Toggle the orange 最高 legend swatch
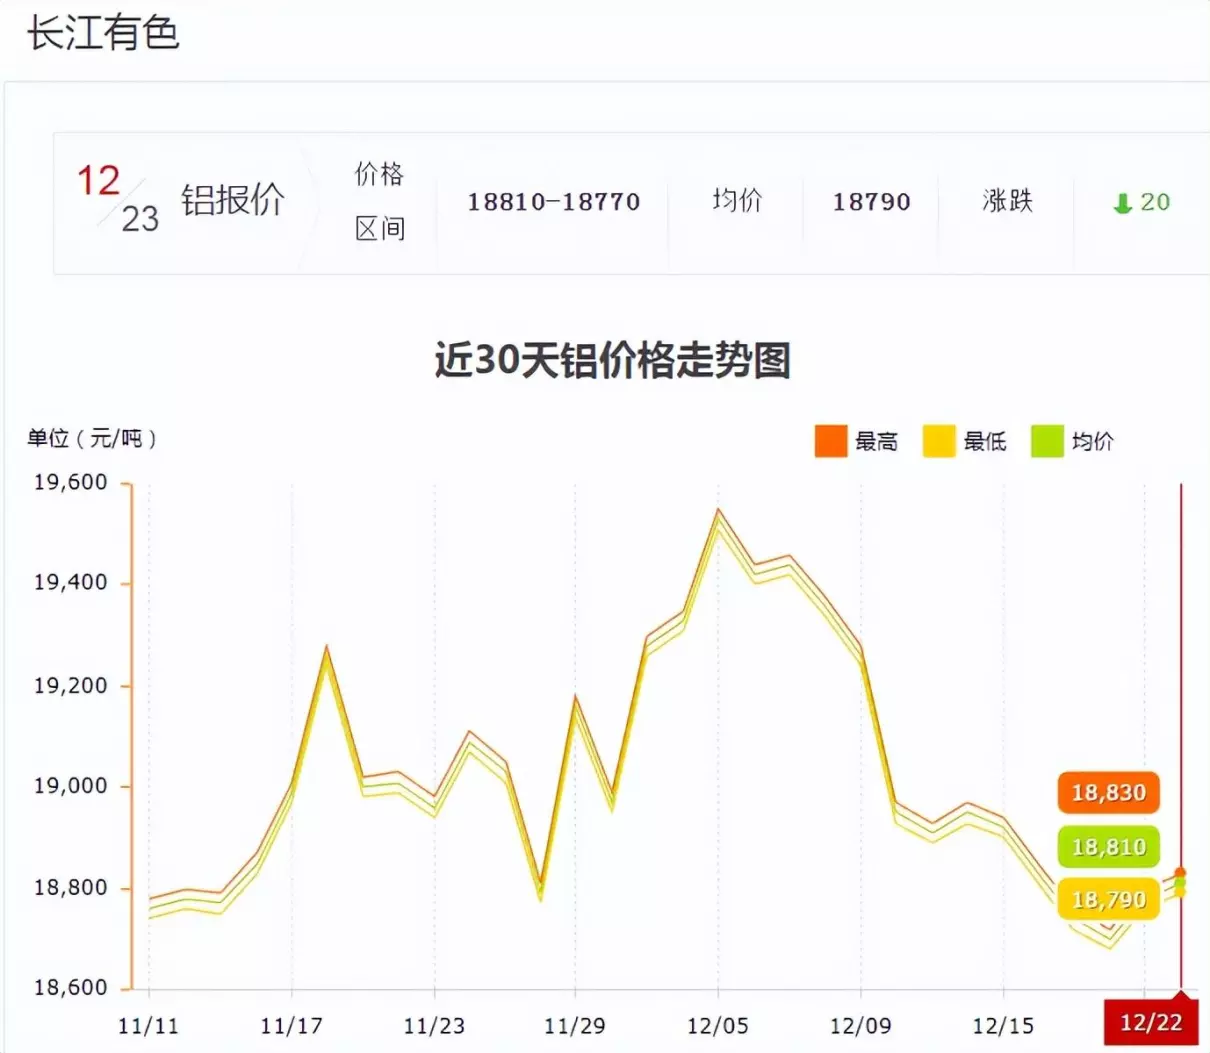 click(831, 441)
